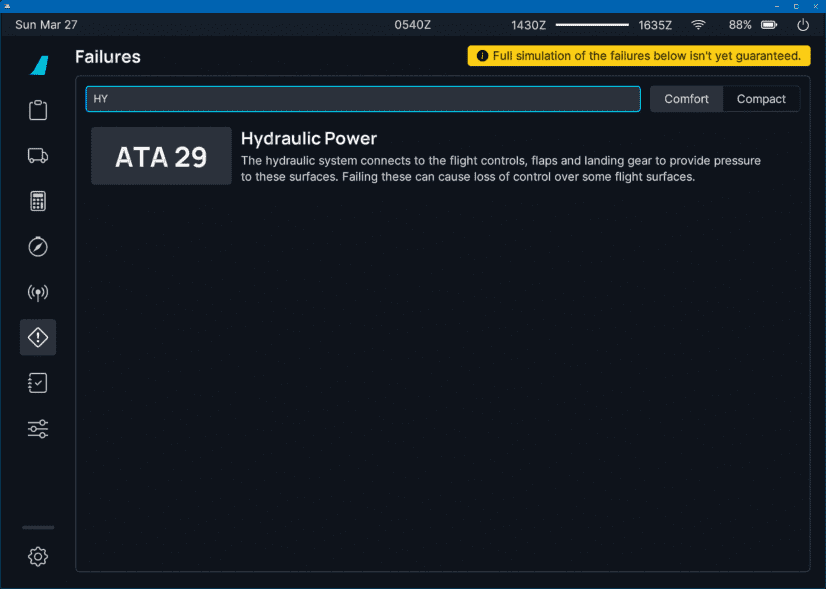
Task: Open the Presets sliders page
Action: pyautogui.click(x=38, y=429)
